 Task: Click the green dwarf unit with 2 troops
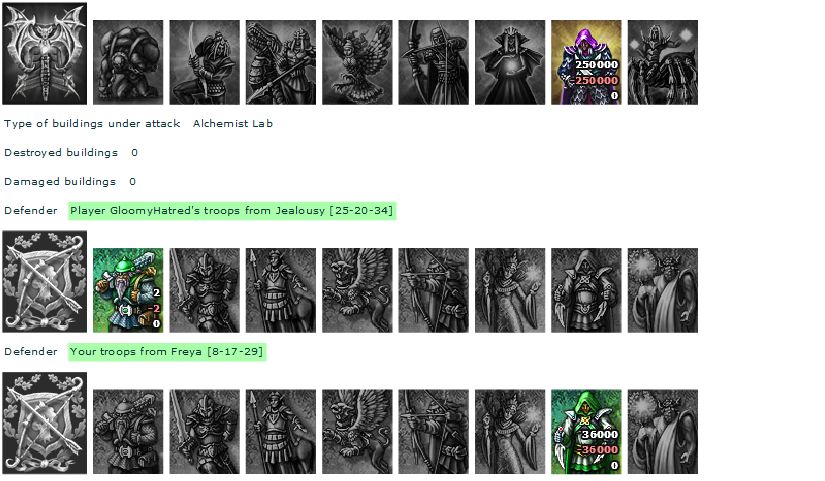tap(128, 290)
